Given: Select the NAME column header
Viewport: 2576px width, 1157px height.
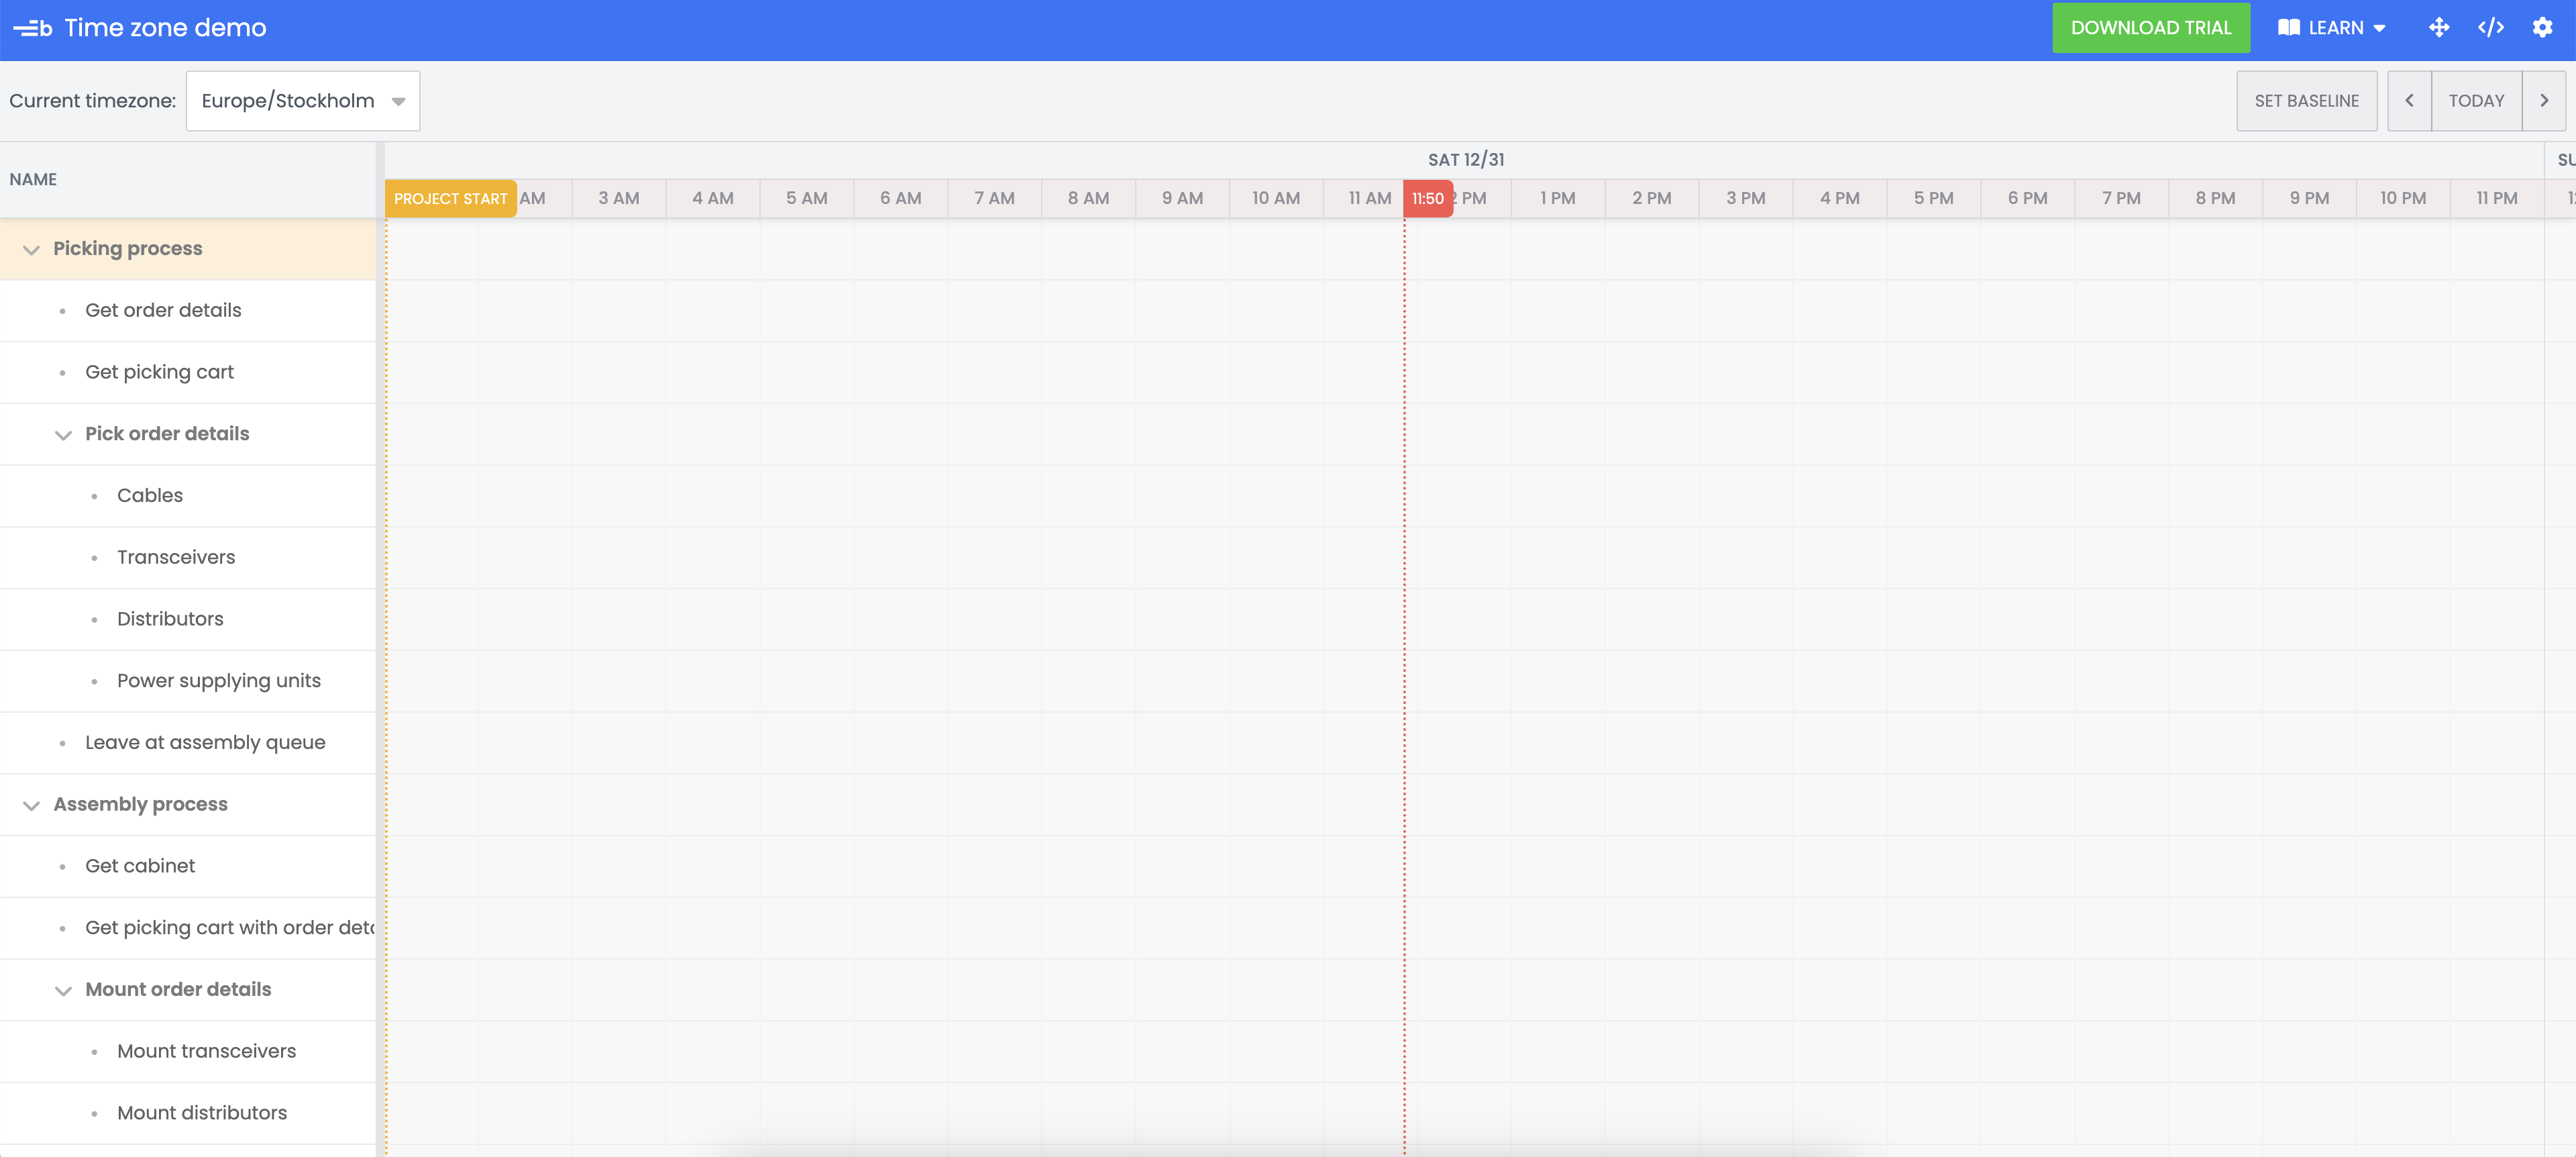Looking at the screenshot, I should pos(33,179).
